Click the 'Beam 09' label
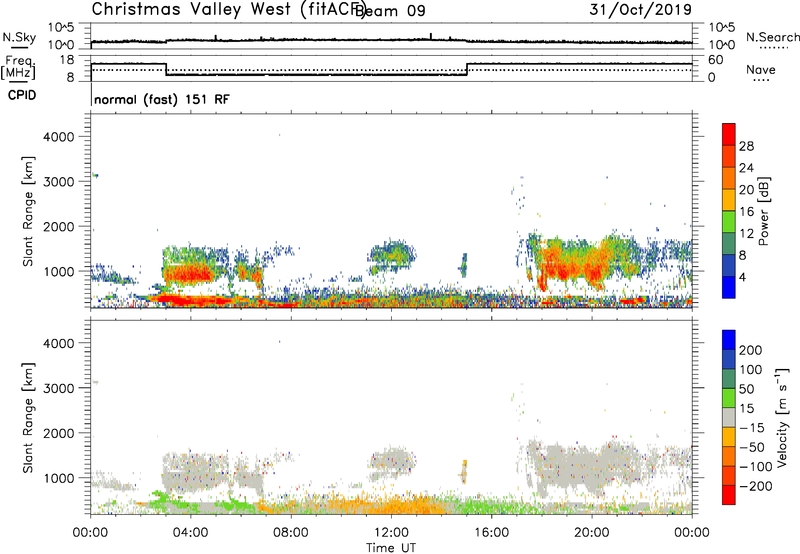 click(390, 10)
